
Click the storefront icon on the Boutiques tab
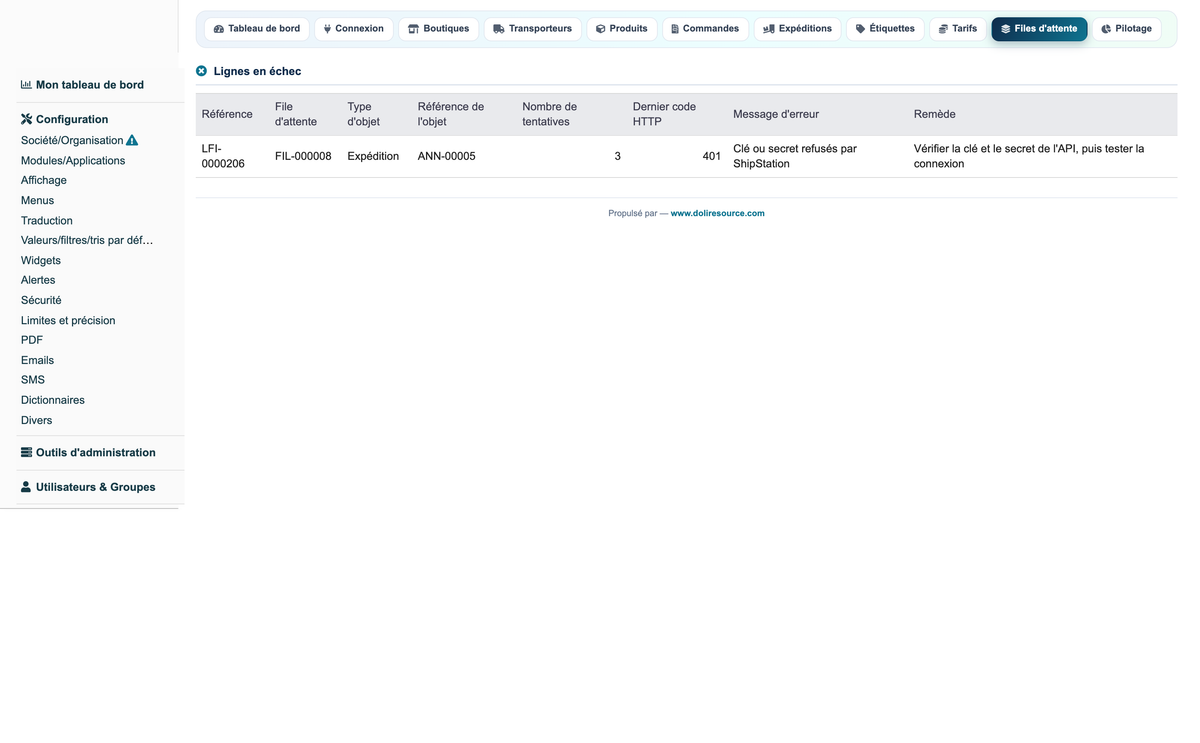tap(413, 29)
